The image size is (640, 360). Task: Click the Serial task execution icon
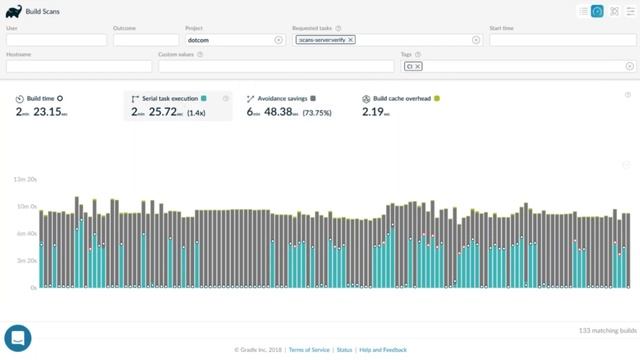click(135, 99)
